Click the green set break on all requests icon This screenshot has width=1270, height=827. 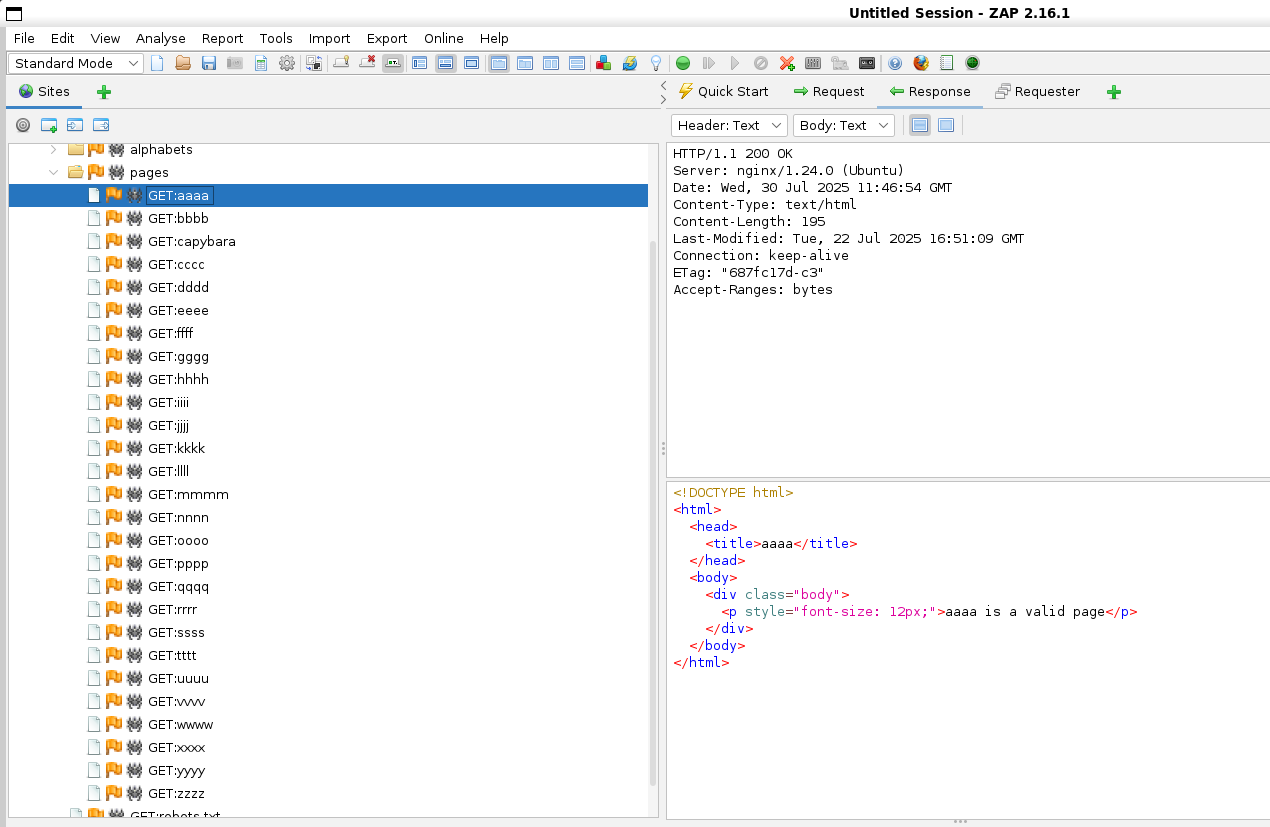pos(683,63)
